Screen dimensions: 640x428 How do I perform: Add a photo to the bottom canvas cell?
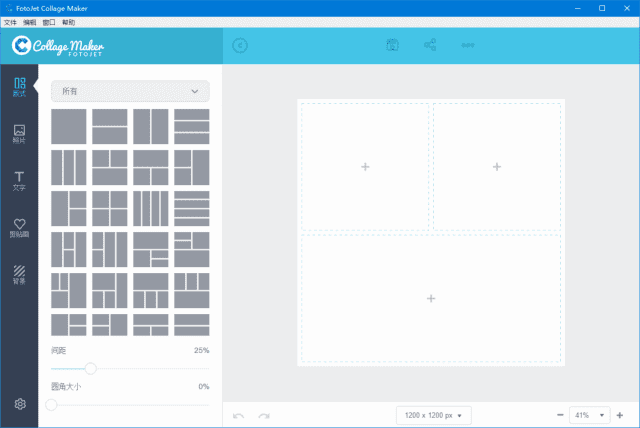(x=431, y=298)
